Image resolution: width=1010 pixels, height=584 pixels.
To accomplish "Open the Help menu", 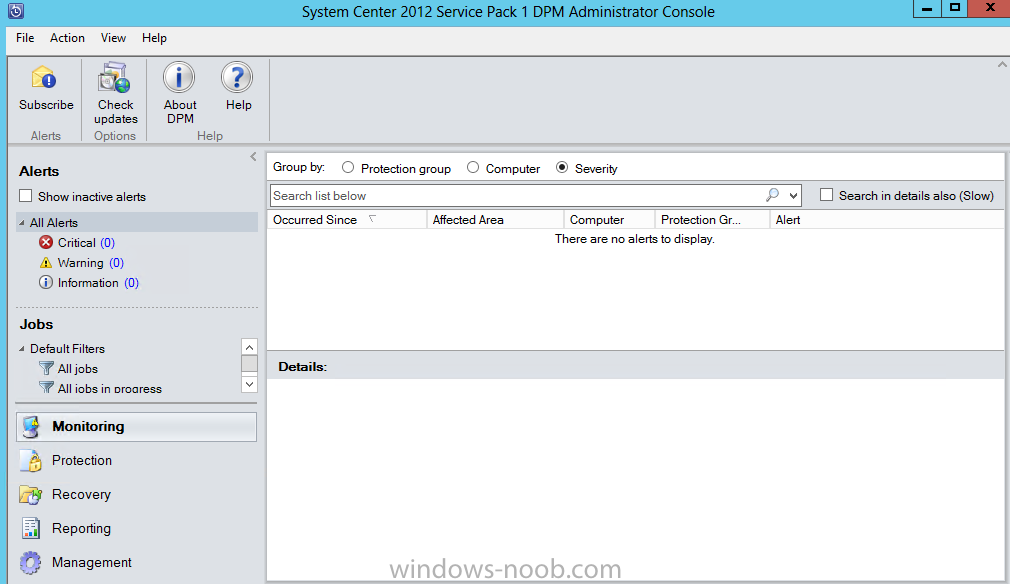I will pyautogui.click(x=155, y=38).
